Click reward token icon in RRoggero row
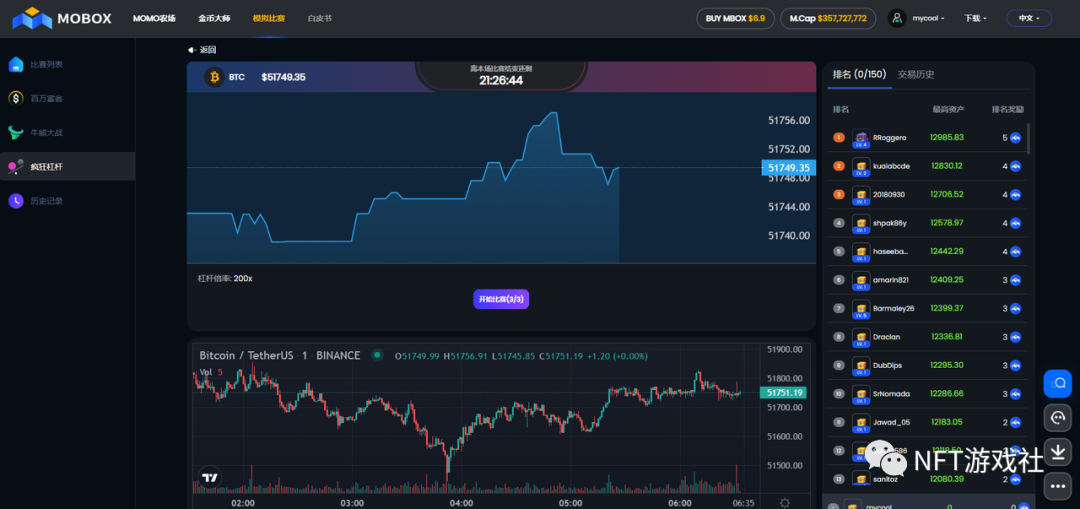The image size is (1080, 509). pos(1015,138)
